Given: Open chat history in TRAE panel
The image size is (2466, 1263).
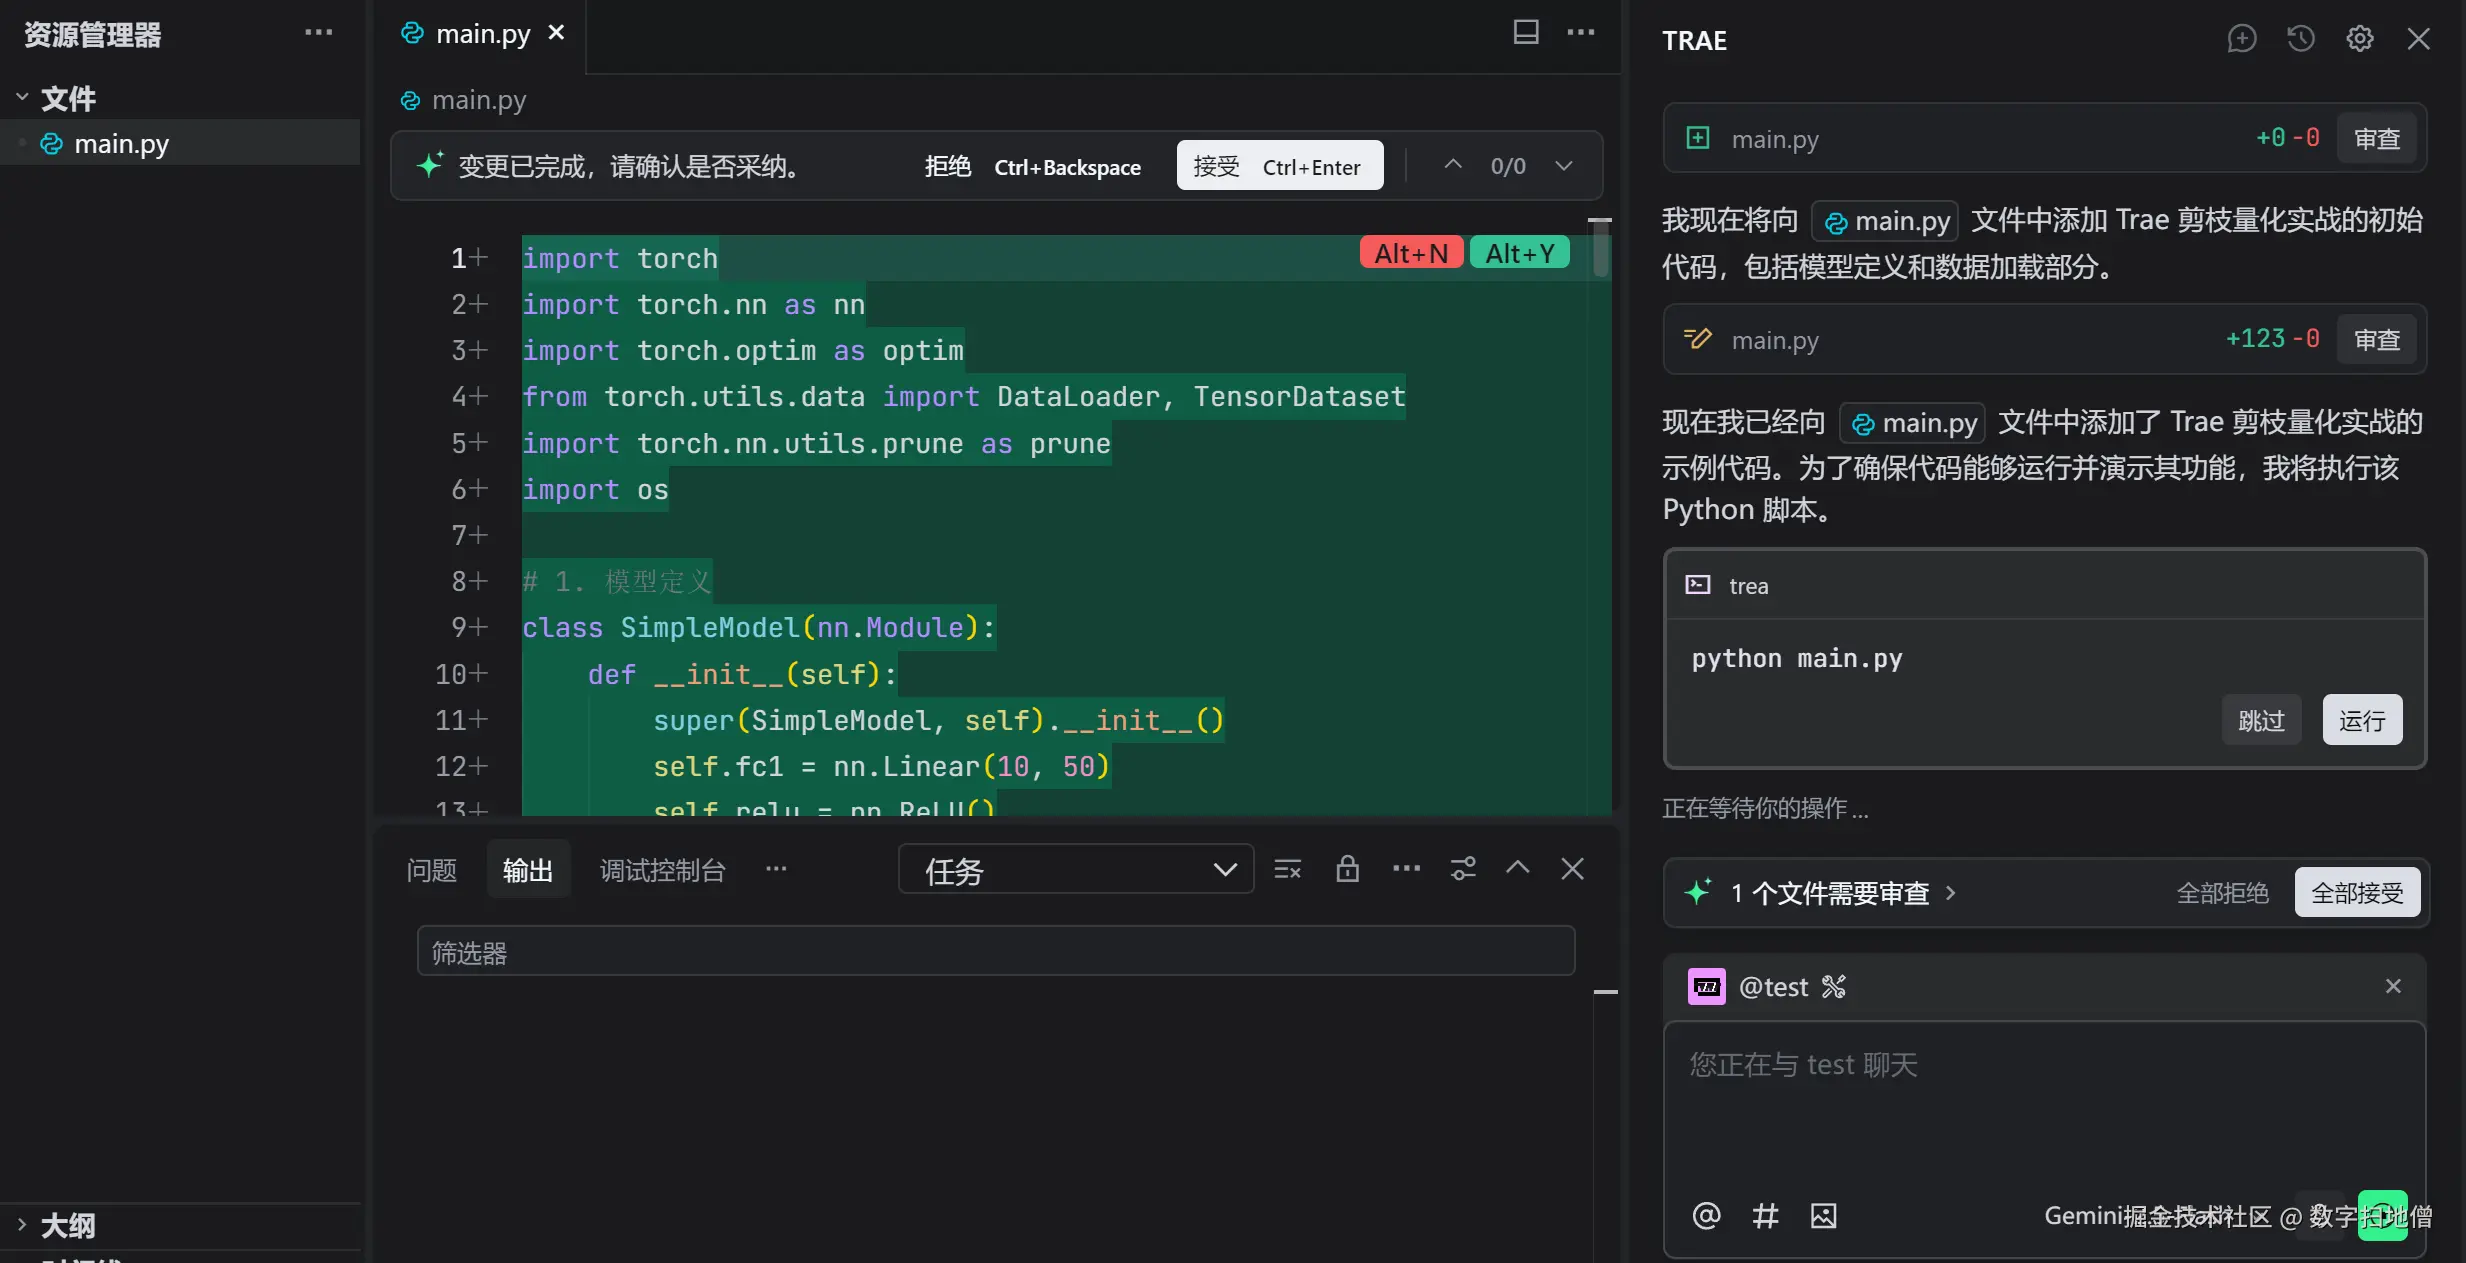Looking at the screenshot, I should (x=2300, y=39).
